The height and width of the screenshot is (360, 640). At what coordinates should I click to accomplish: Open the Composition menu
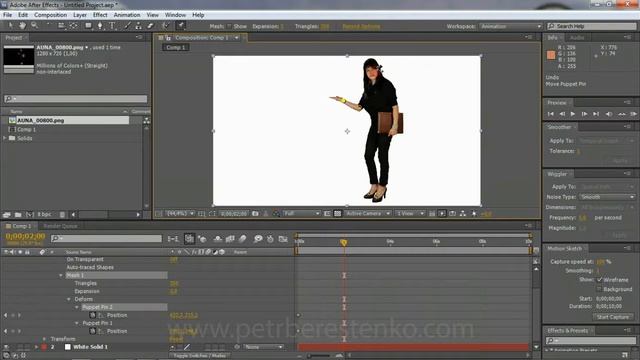coord(50,15)
